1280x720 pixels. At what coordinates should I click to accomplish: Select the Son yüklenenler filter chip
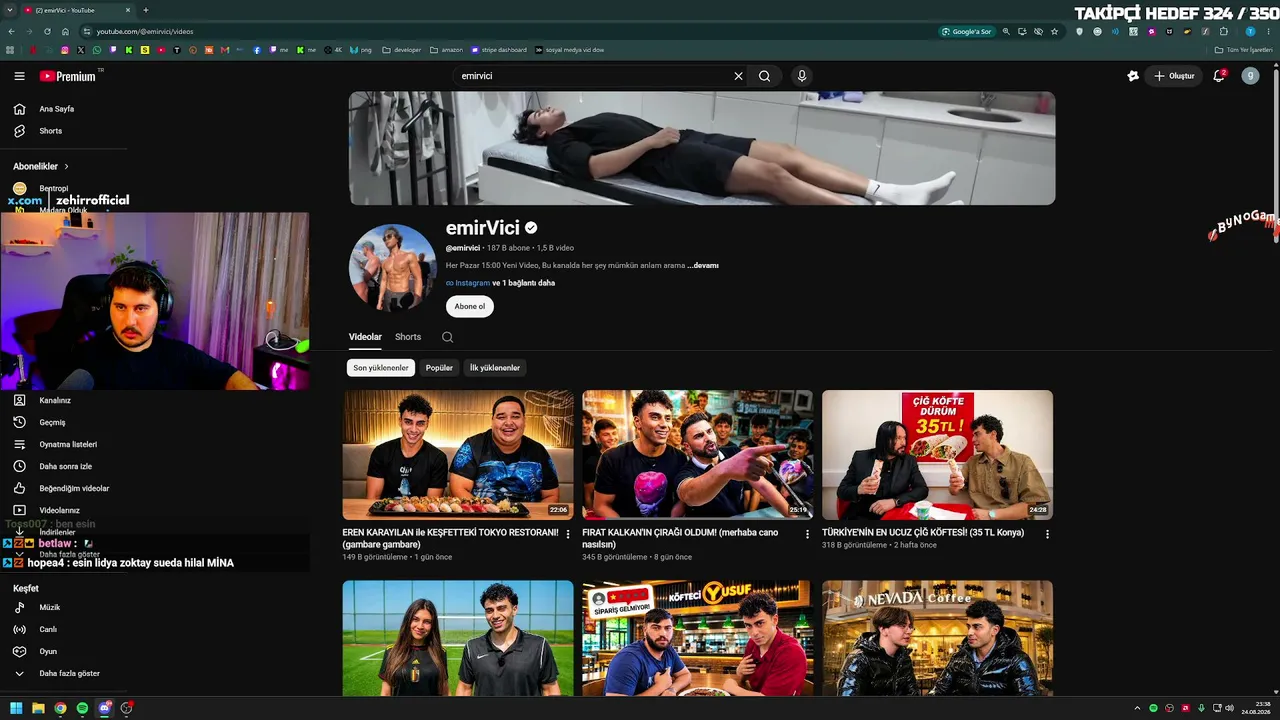click(x=381, y=368)
